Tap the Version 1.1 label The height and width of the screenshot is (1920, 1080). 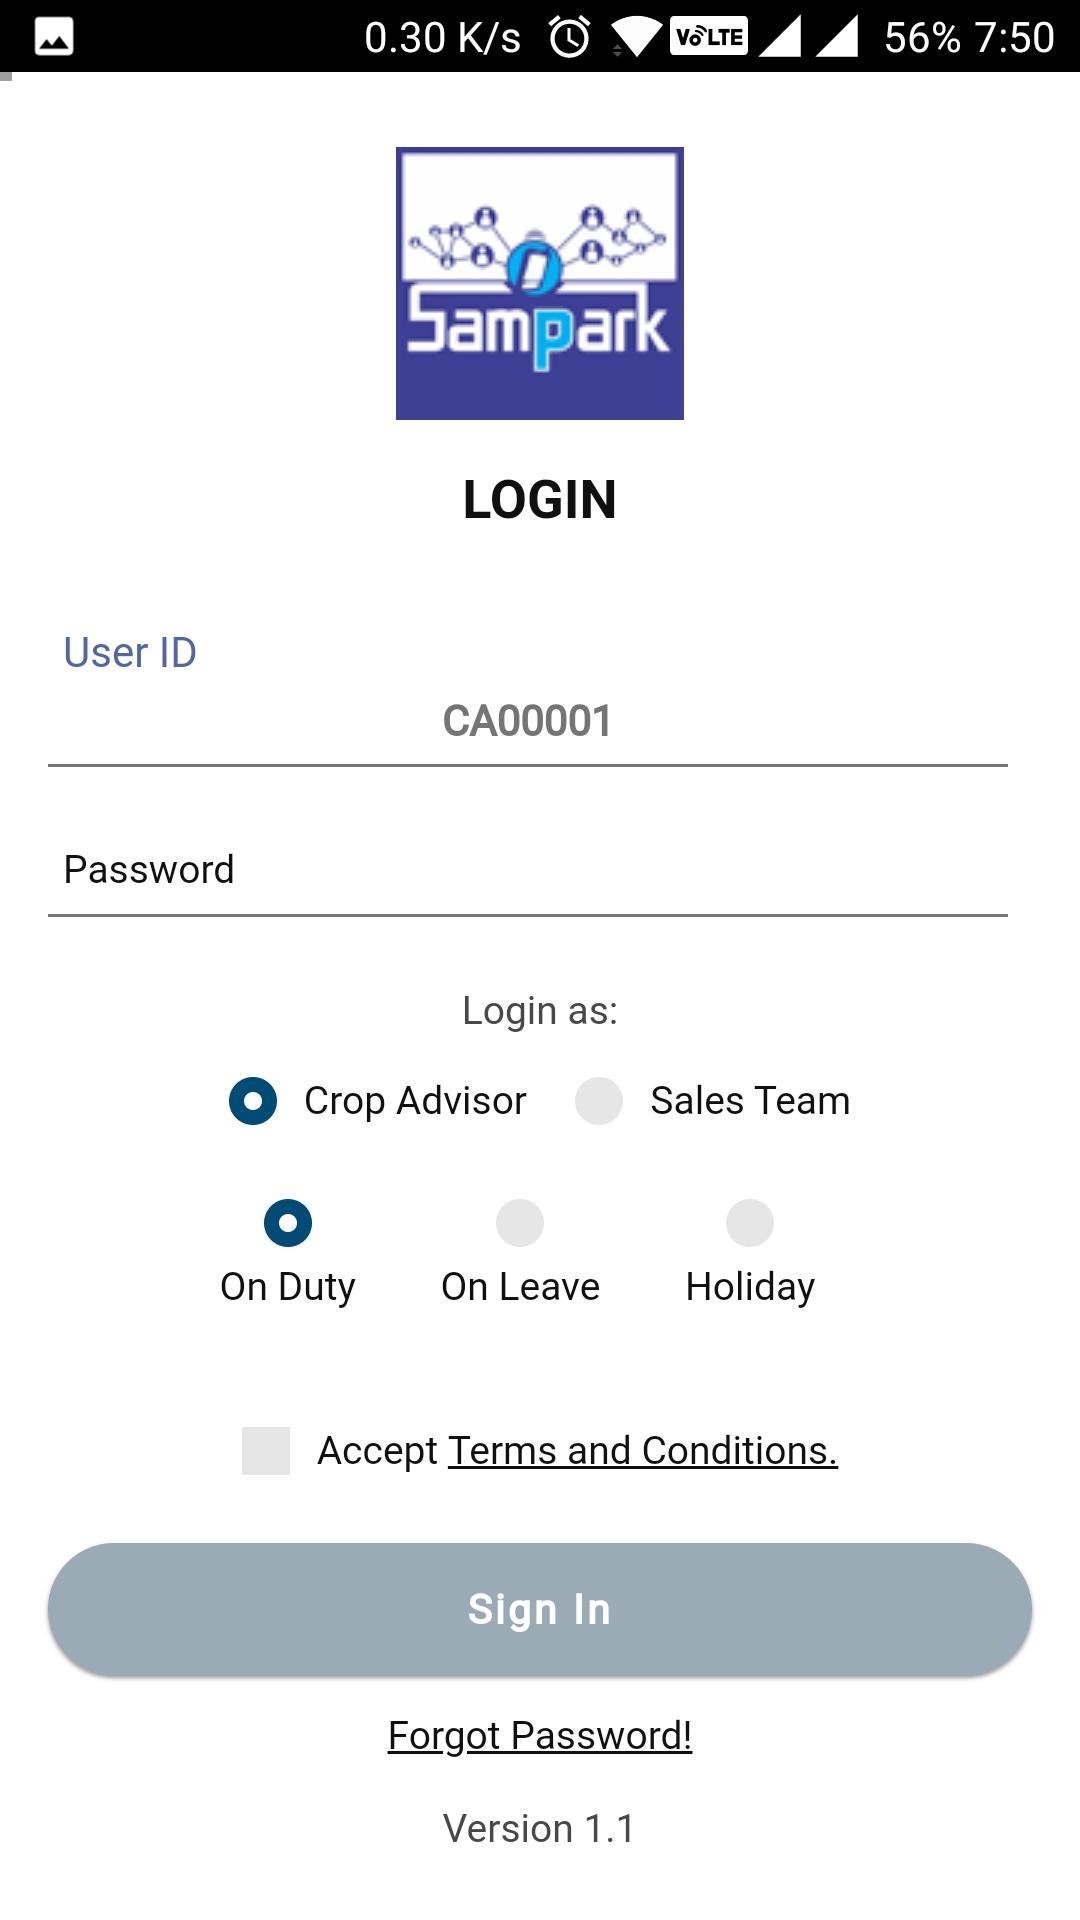click(x=539, y=1829)
